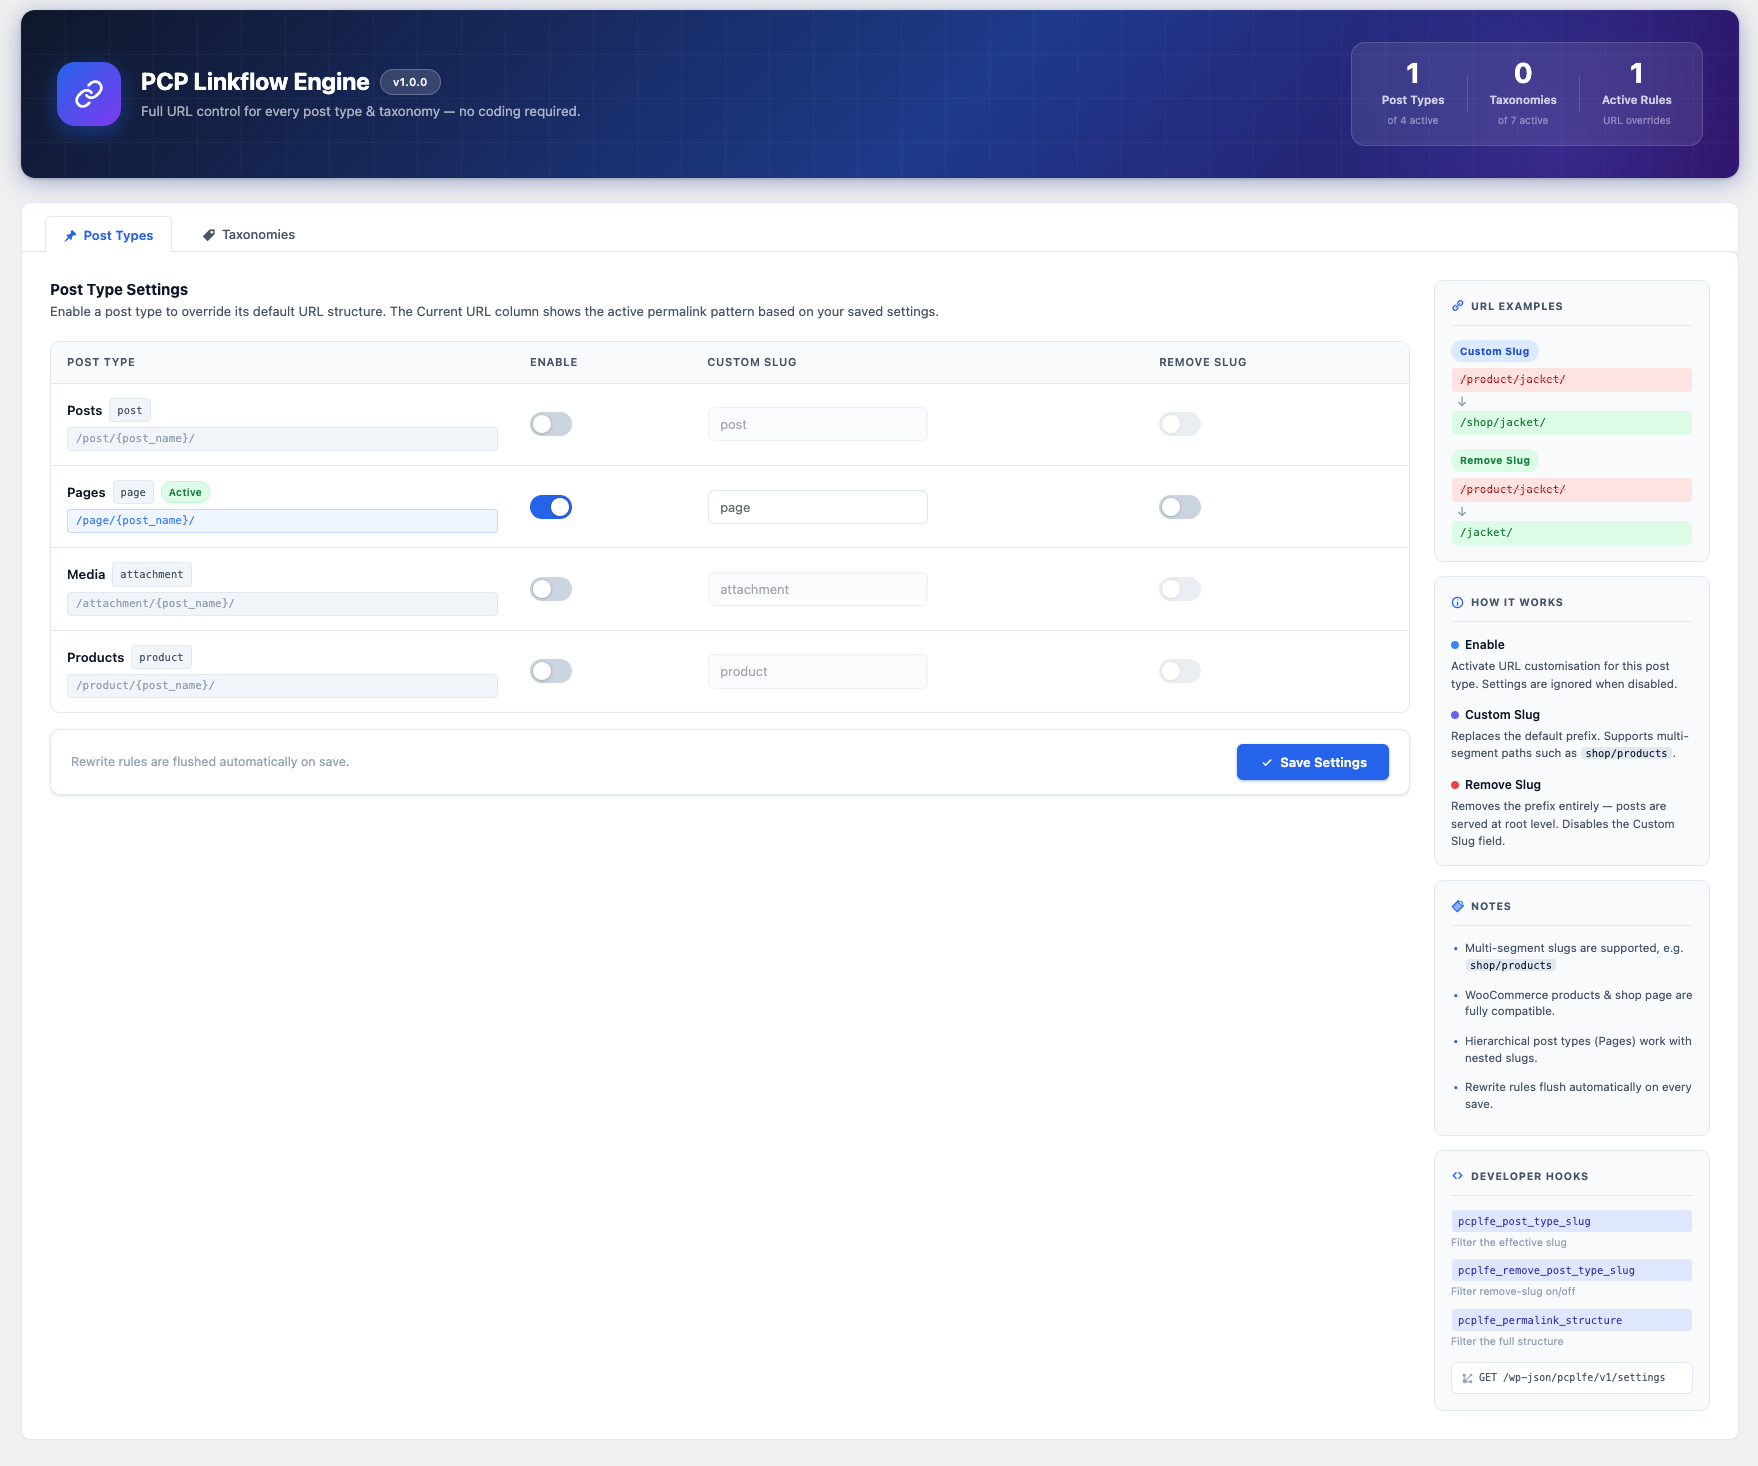Turn on the Products enable toggle

tap(551, 671)
